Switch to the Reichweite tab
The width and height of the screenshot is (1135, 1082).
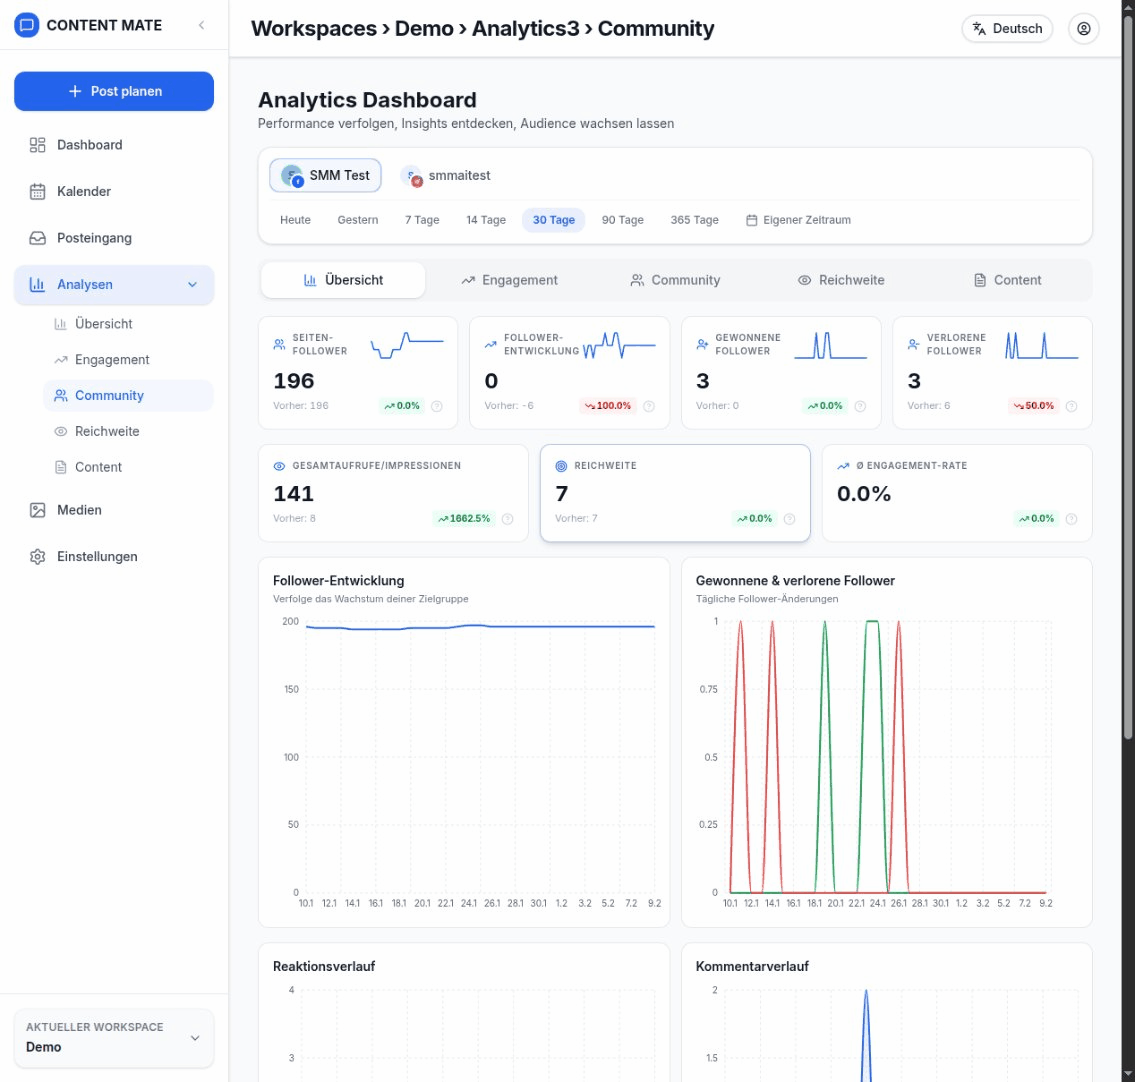(x=841, y=280)
